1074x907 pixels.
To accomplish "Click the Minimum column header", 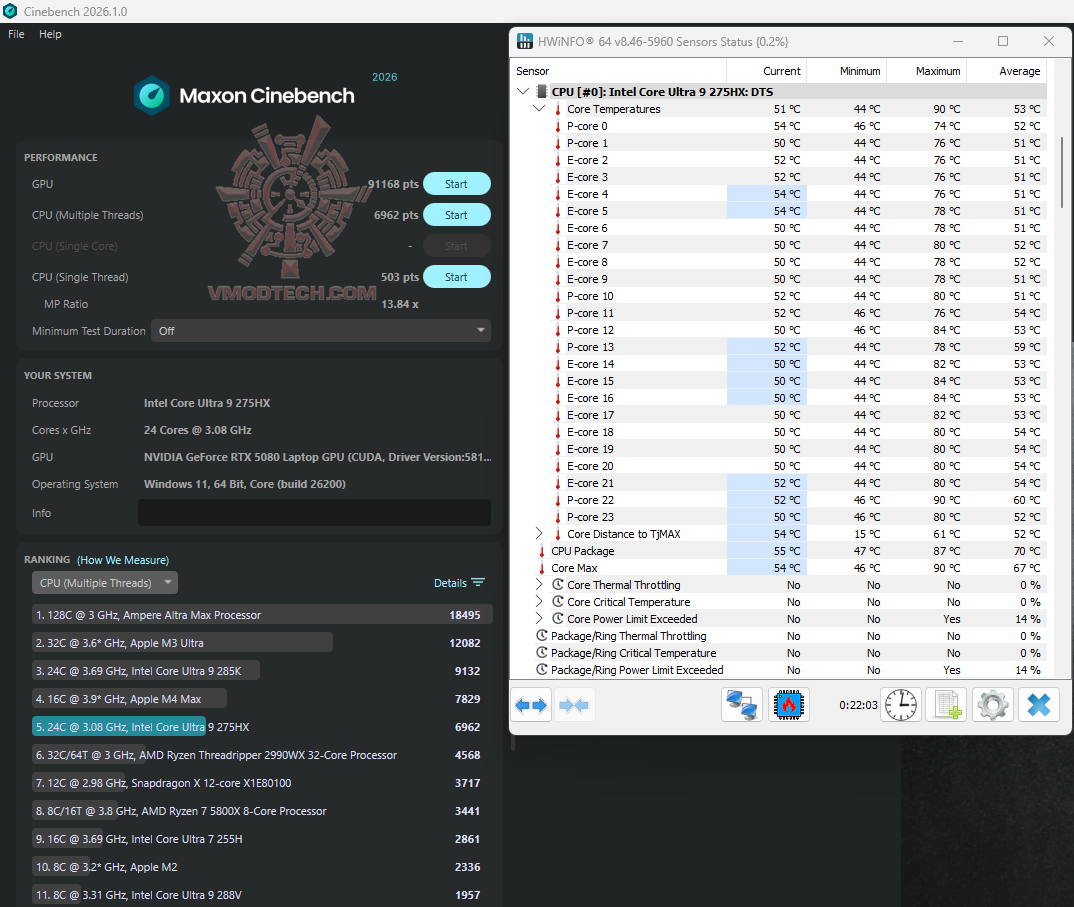I will point(847,71).
